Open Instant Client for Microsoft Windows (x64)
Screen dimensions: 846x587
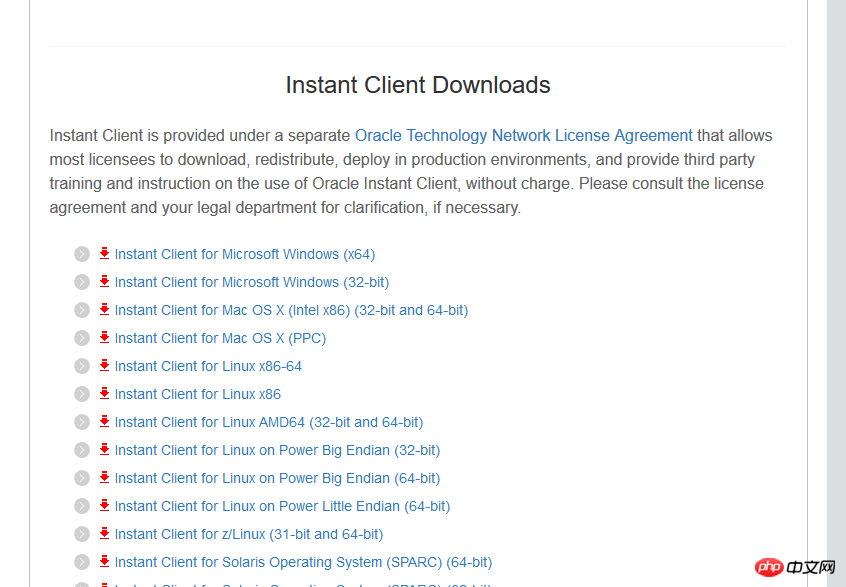tap(244, 254)
